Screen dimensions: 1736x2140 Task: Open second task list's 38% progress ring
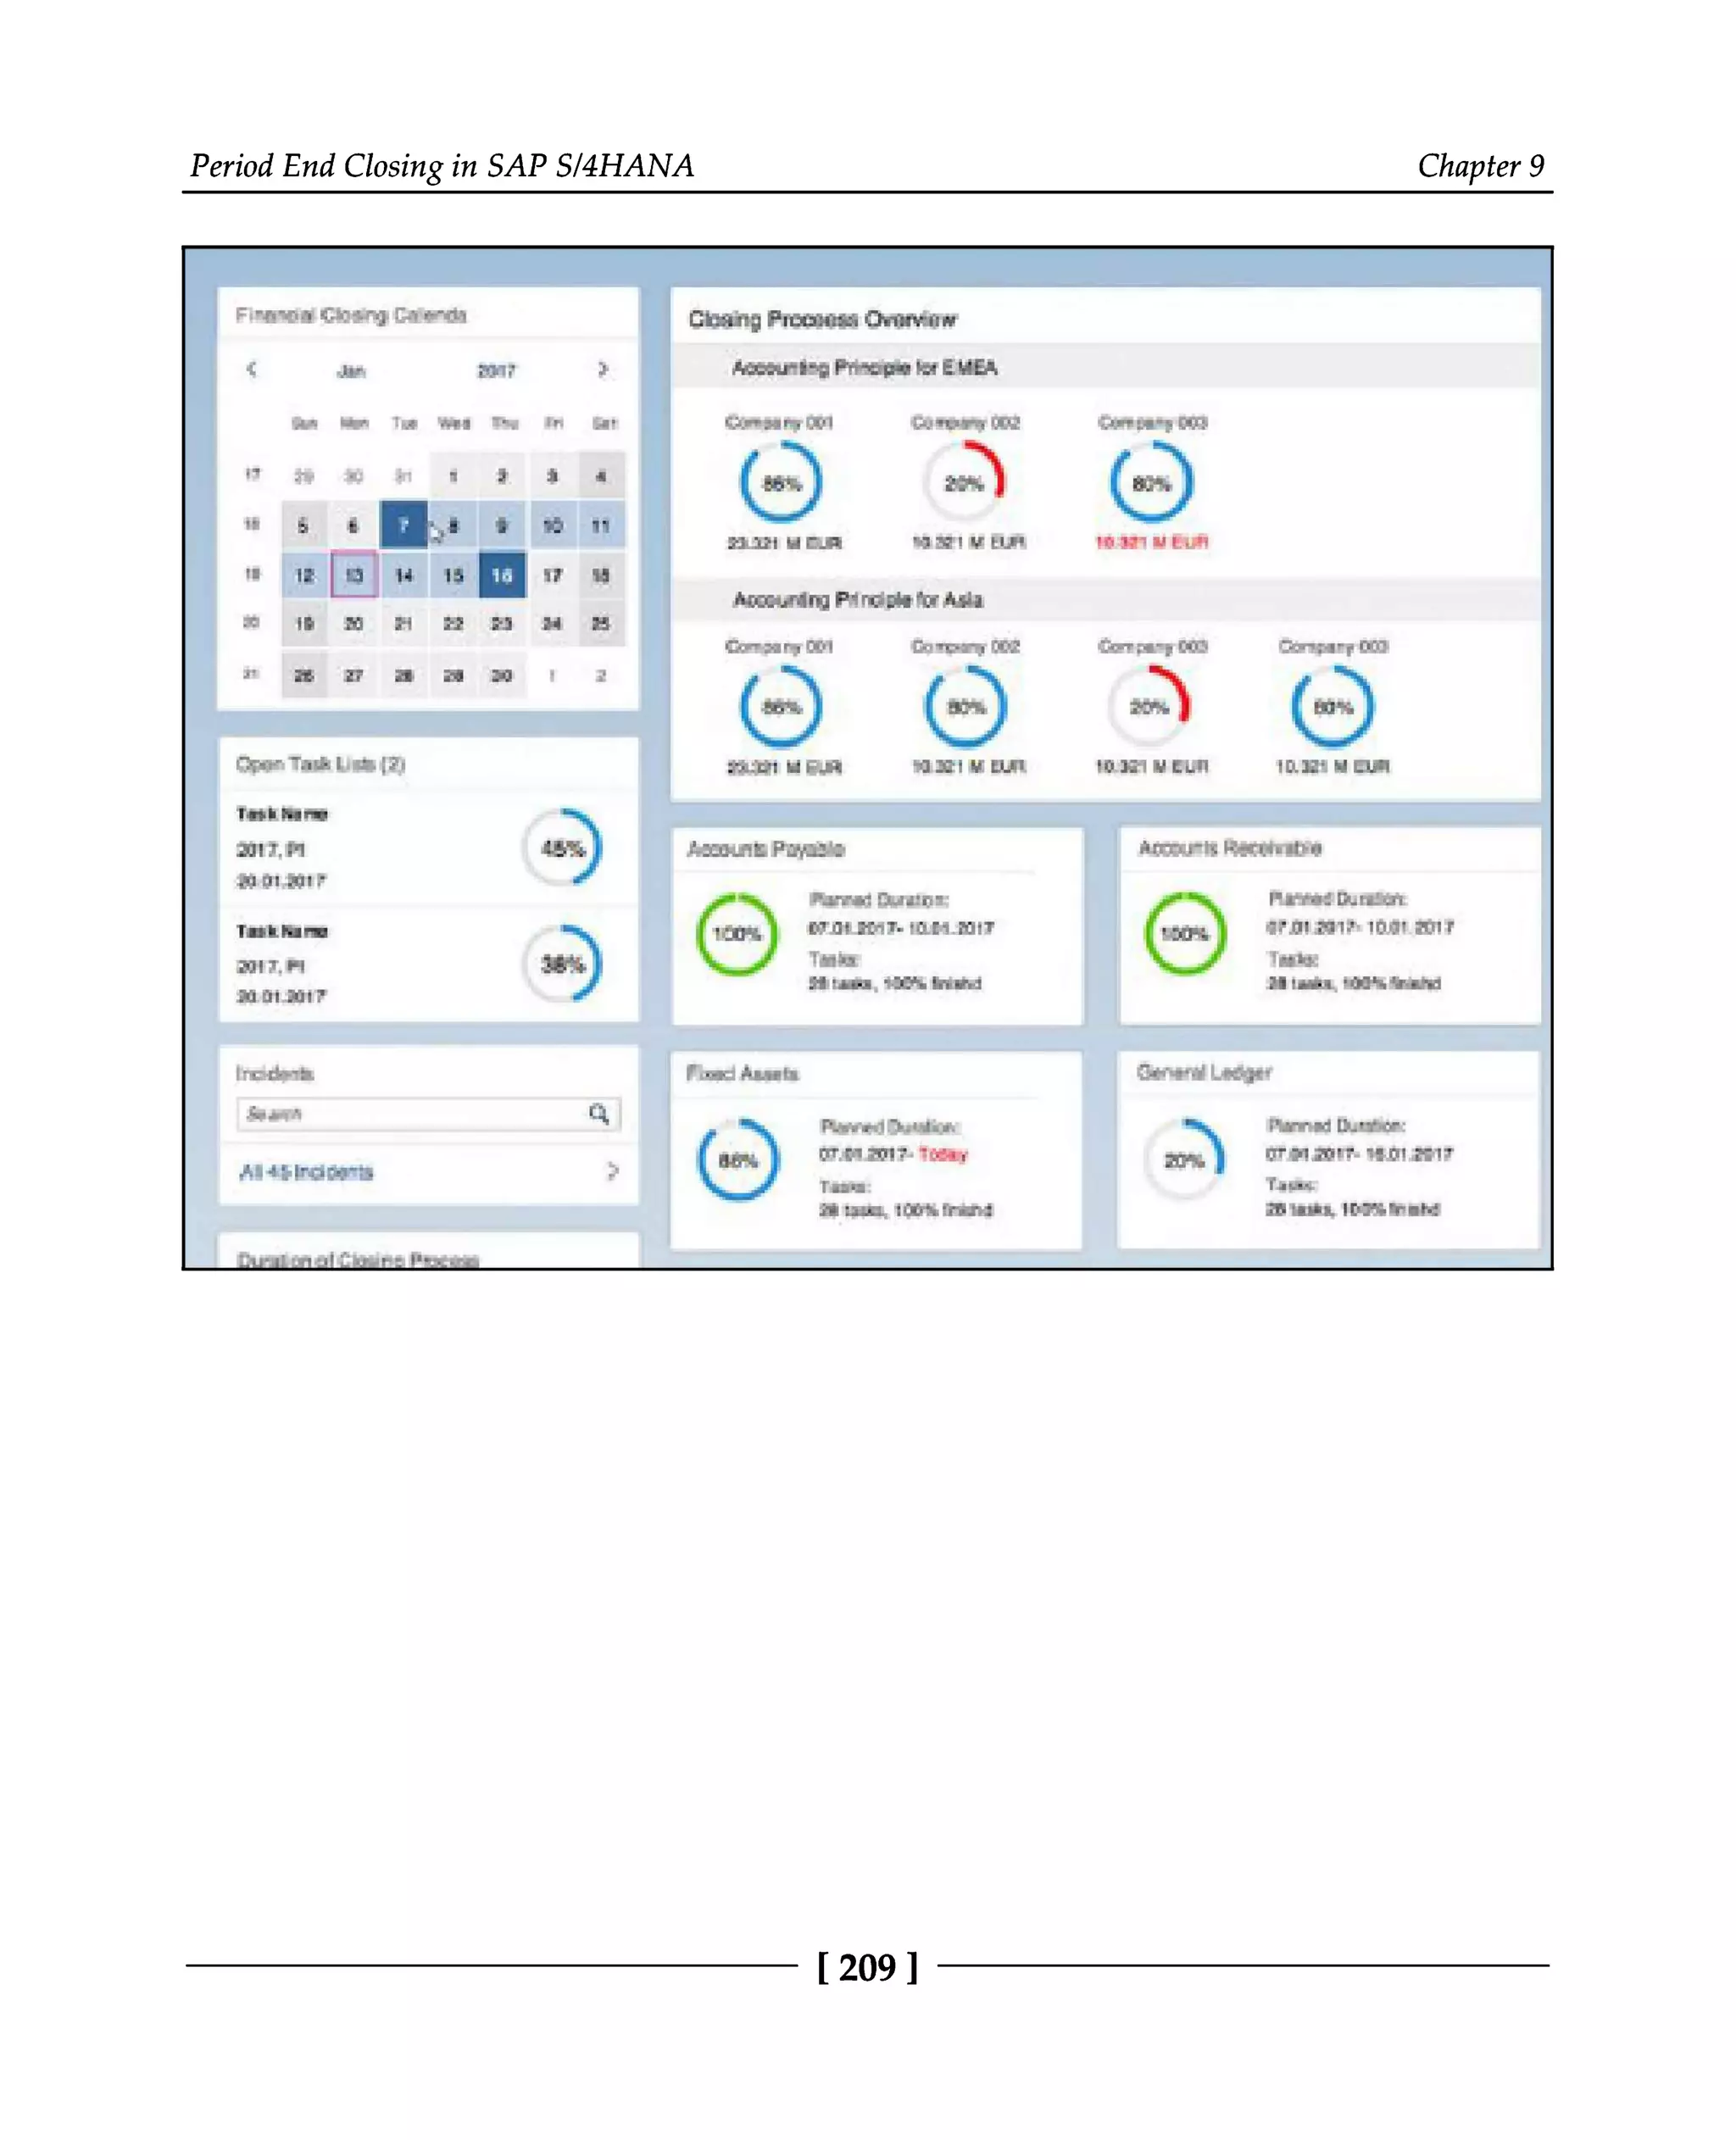pos(562,963)
